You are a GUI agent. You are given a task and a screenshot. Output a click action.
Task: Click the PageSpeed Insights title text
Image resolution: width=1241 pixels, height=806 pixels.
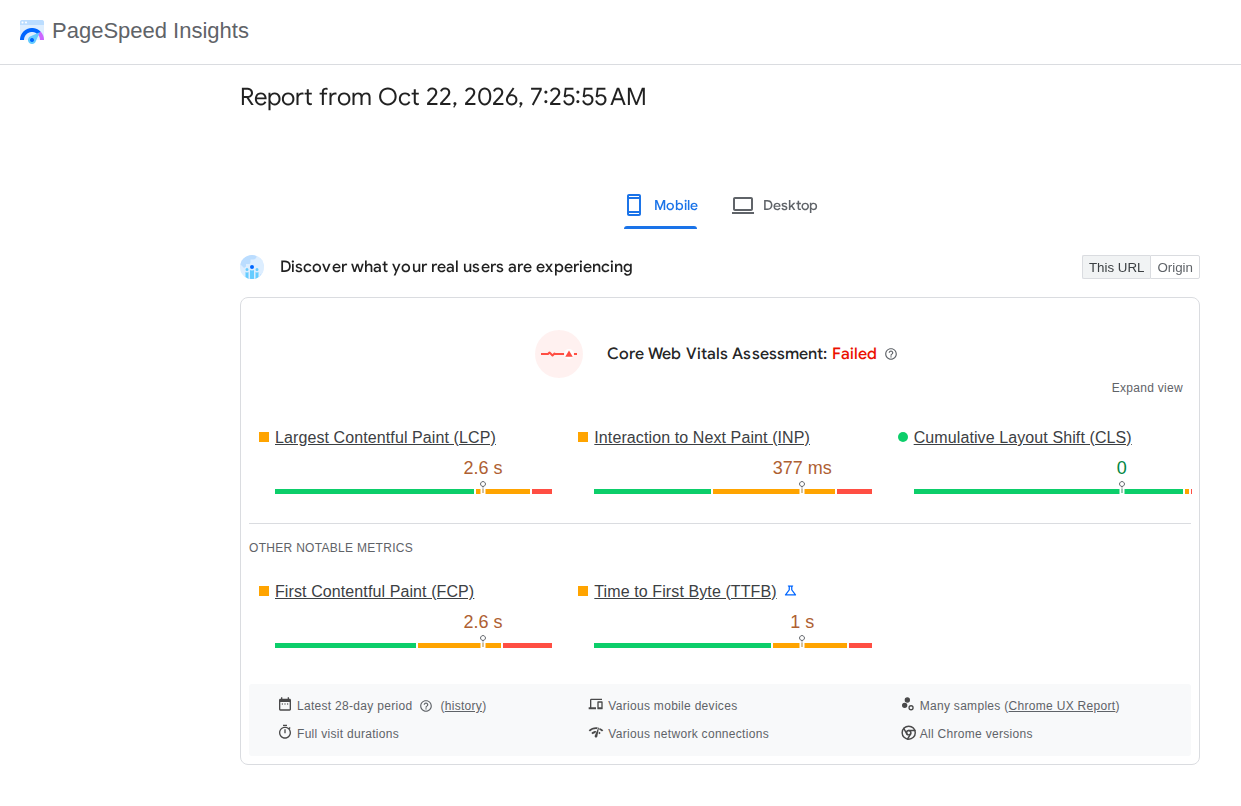pyautogui.click(x=150, y=31)
